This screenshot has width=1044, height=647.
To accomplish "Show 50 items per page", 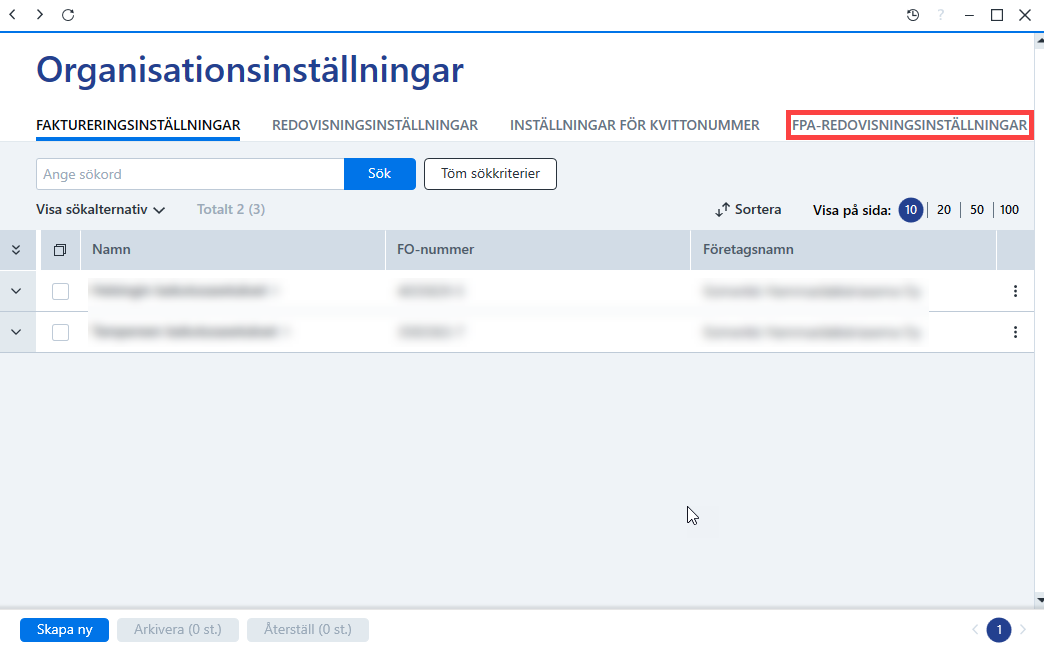I will (977, 210).
